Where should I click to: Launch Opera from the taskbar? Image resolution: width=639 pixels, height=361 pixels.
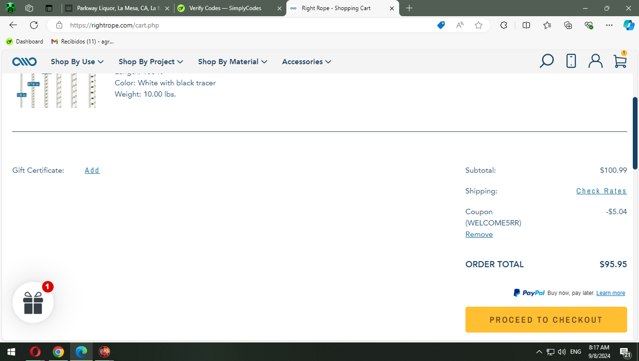tap(35, 352)
